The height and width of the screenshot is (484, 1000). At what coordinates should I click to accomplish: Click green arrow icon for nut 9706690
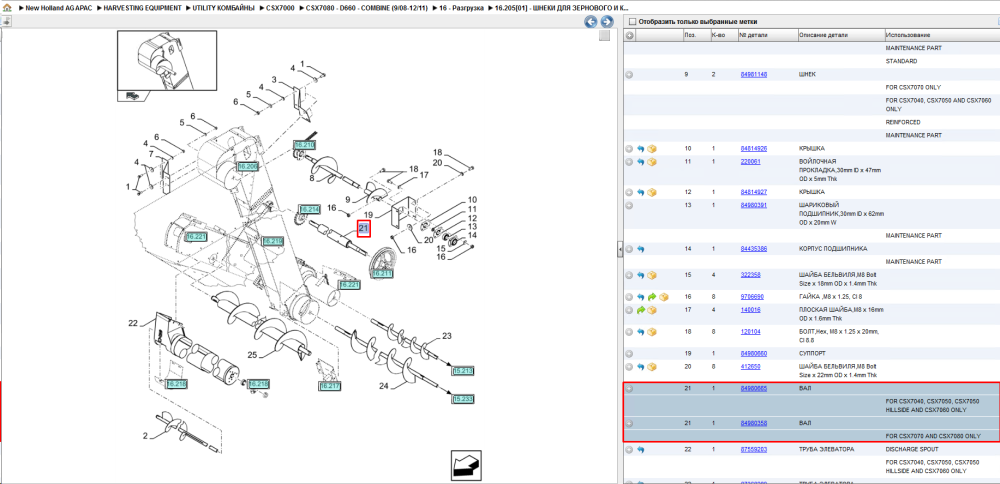(652, 297)
